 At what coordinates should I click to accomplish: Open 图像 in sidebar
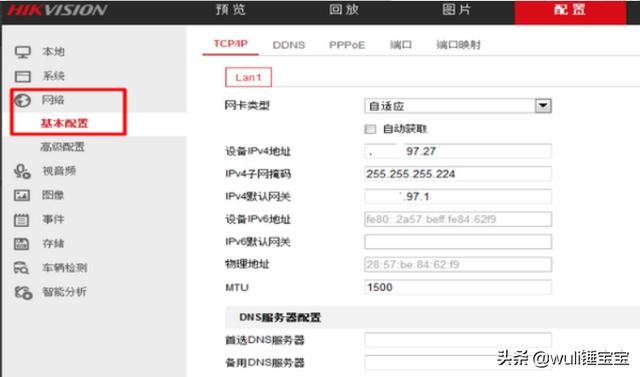click(x=53, y=195)
